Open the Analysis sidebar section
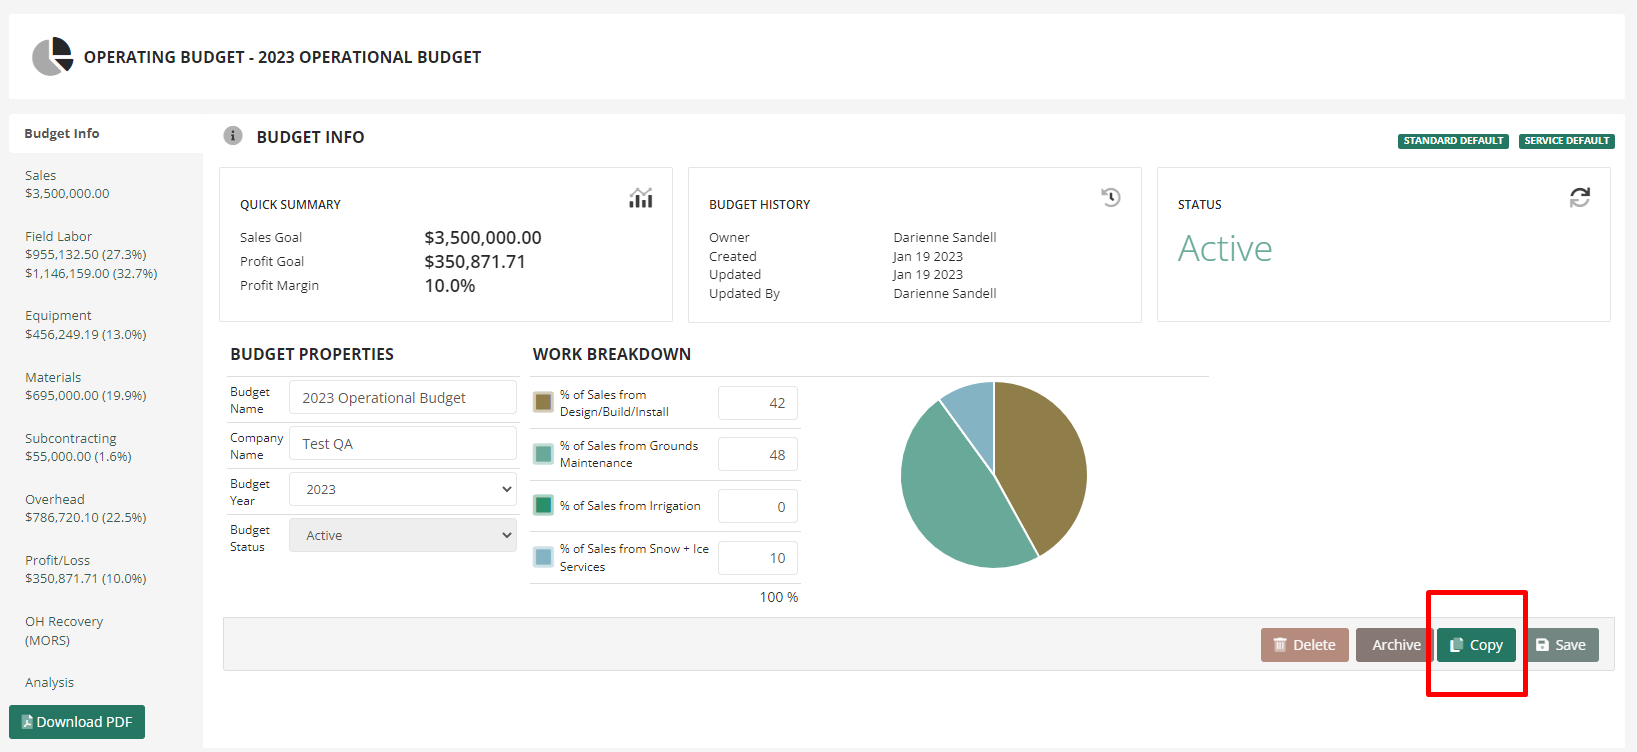The image size is (1637, 752). tap(49, 682)
